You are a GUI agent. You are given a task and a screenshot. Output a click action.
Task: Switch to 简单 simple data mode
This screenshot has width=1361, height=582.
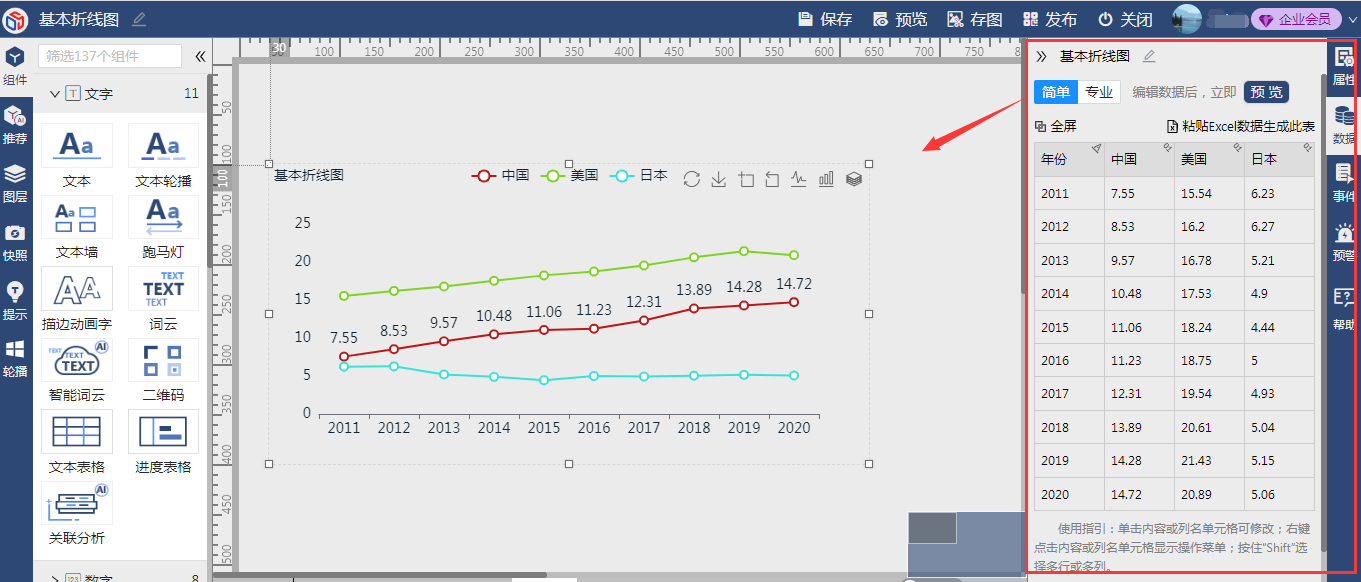pos(1056,92)
